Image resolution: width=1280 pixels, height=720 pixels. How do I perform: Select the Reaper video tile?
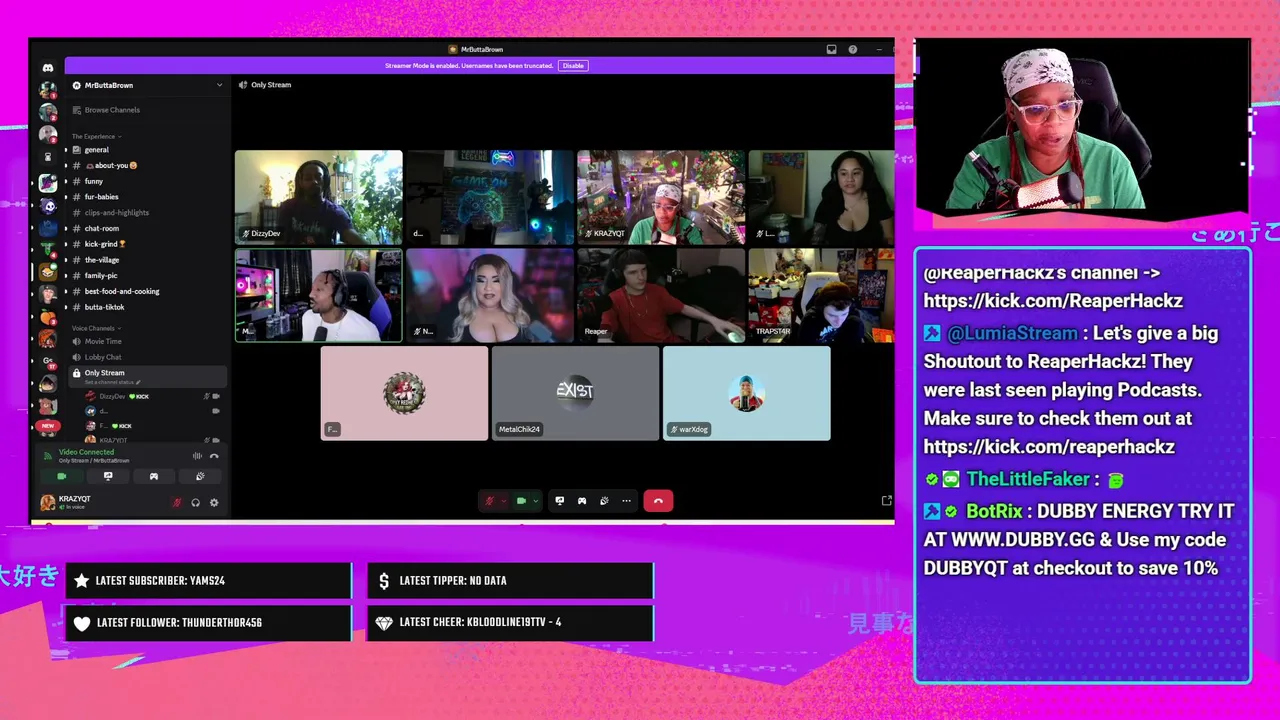pos(661,295)
